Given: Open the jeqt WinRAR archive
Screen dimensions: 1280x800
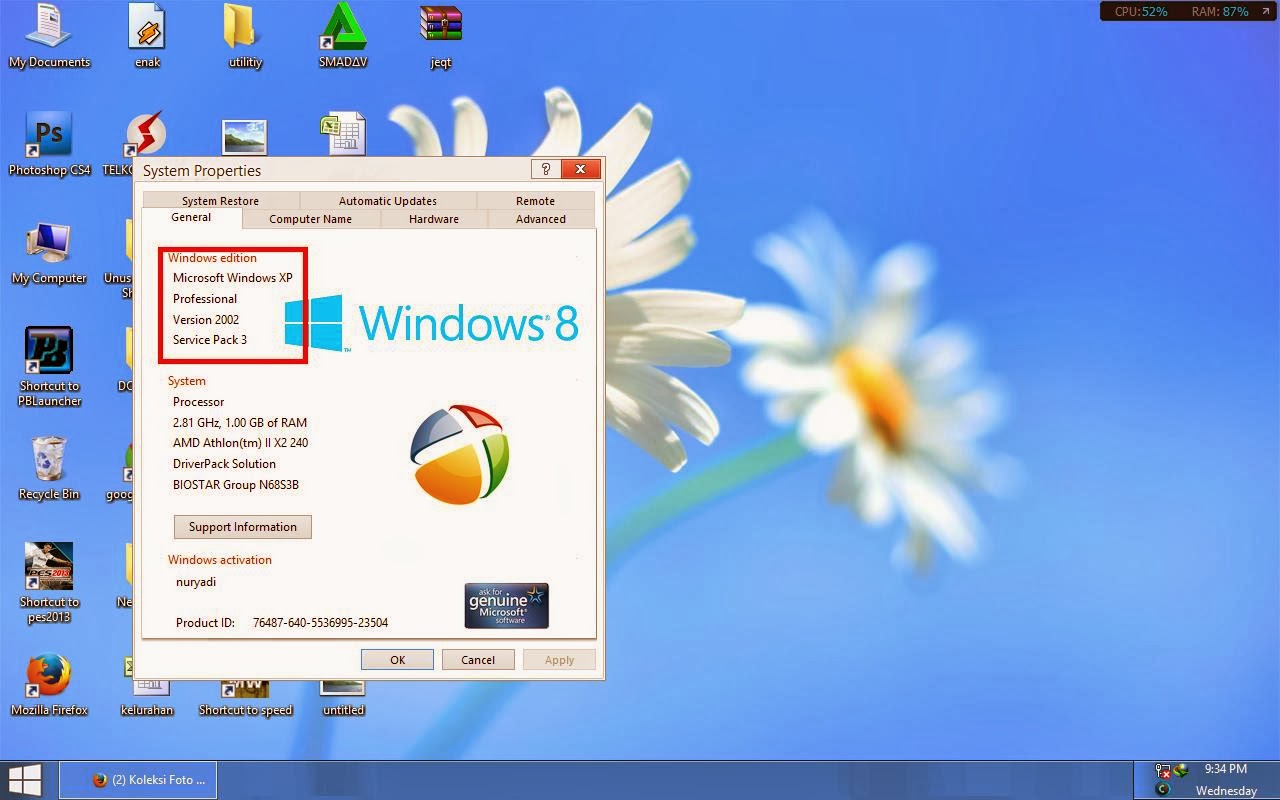Looking at the screenshot, I should [x=439, y=25].
